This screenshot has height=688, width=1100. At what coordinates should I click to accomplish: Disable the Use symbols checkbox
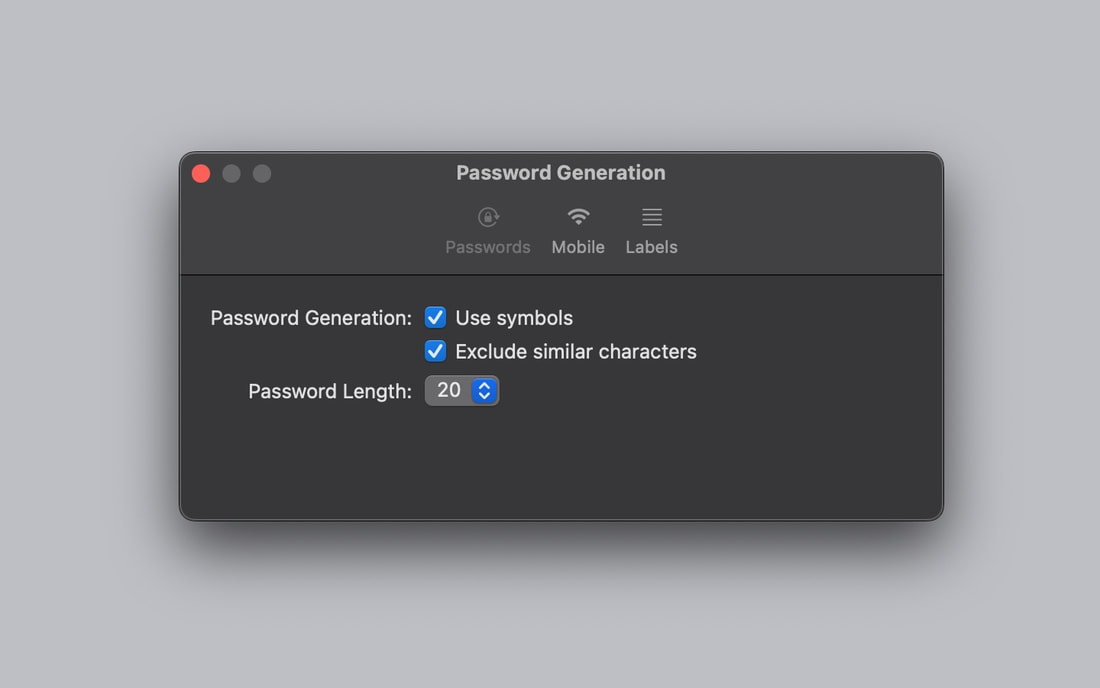click(x=435, y=318)
